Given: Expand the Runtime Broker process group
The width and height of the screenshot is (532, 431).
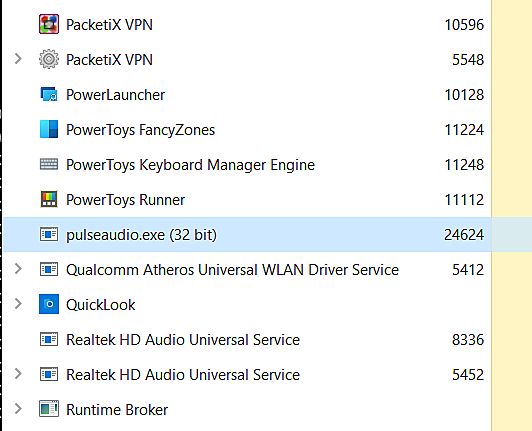Looking at the screenshot, I should pyautogui.click(x=18, y=409).
